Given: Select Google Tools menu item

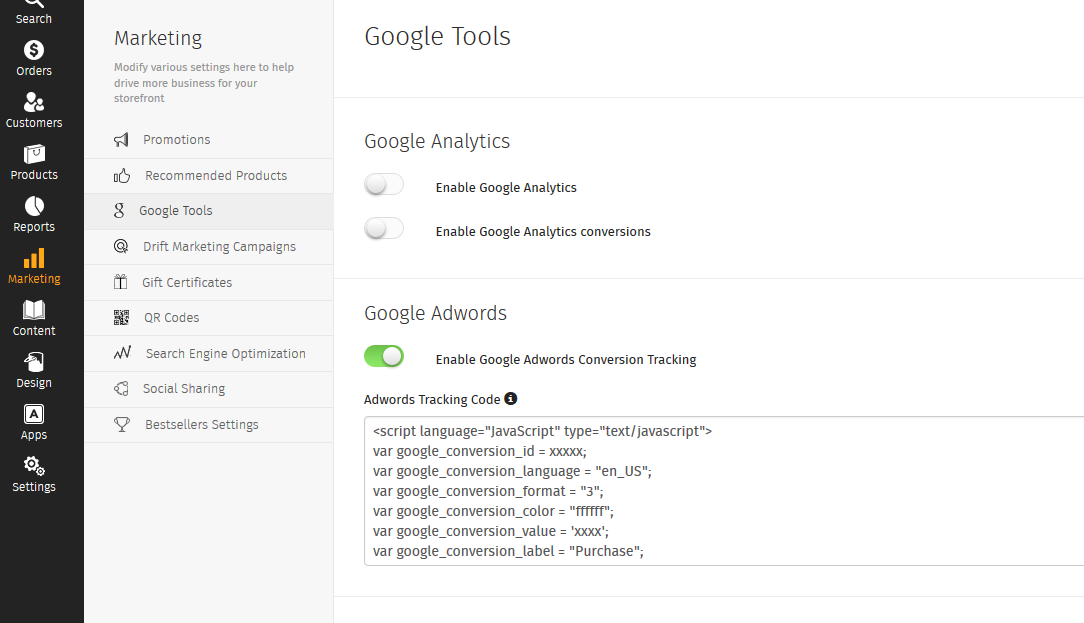Looking at the screenshot, I should point(209,211).
